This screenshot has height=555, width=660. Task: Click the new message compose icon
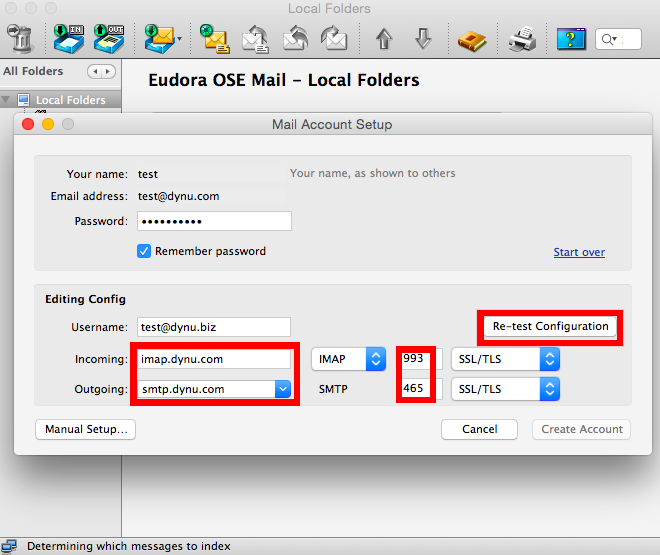coord(215,39)
